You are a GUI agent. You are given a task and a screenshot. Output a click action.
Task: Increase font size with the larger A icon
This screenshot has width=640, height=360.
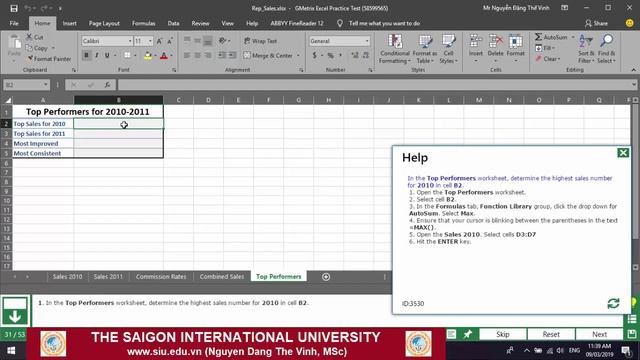click(160, 41)
